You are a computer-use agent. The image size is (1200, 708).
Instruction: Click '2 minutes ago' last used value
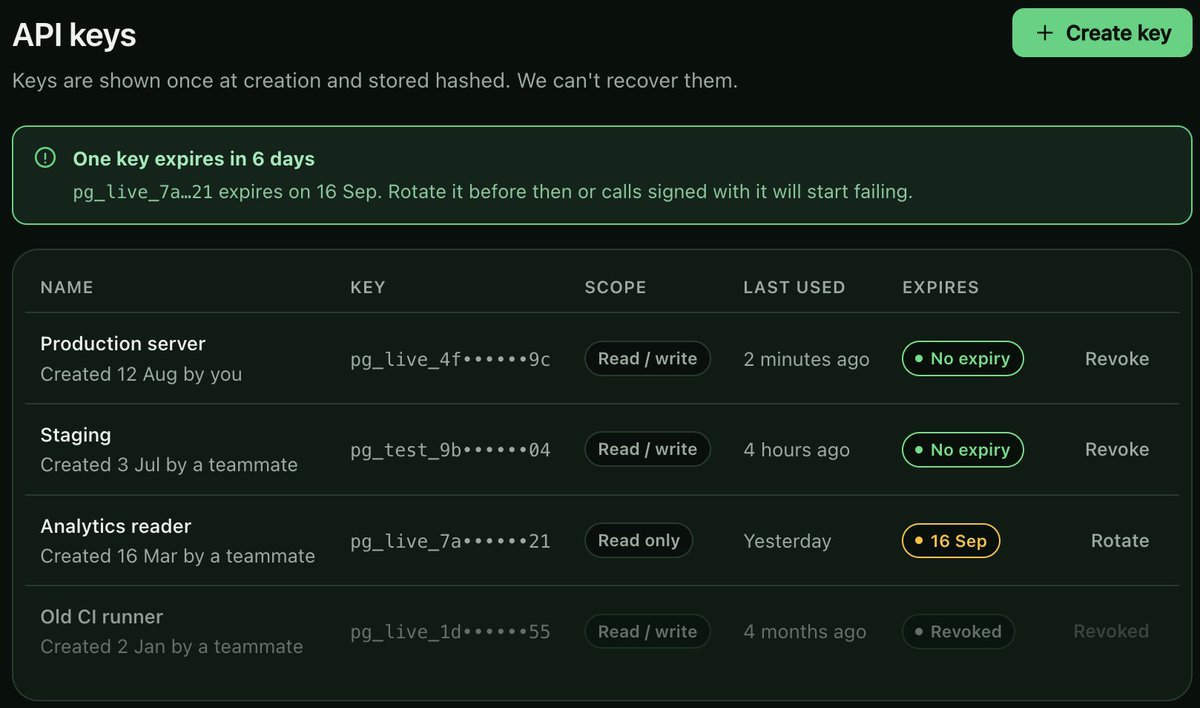tap(807, 359)
